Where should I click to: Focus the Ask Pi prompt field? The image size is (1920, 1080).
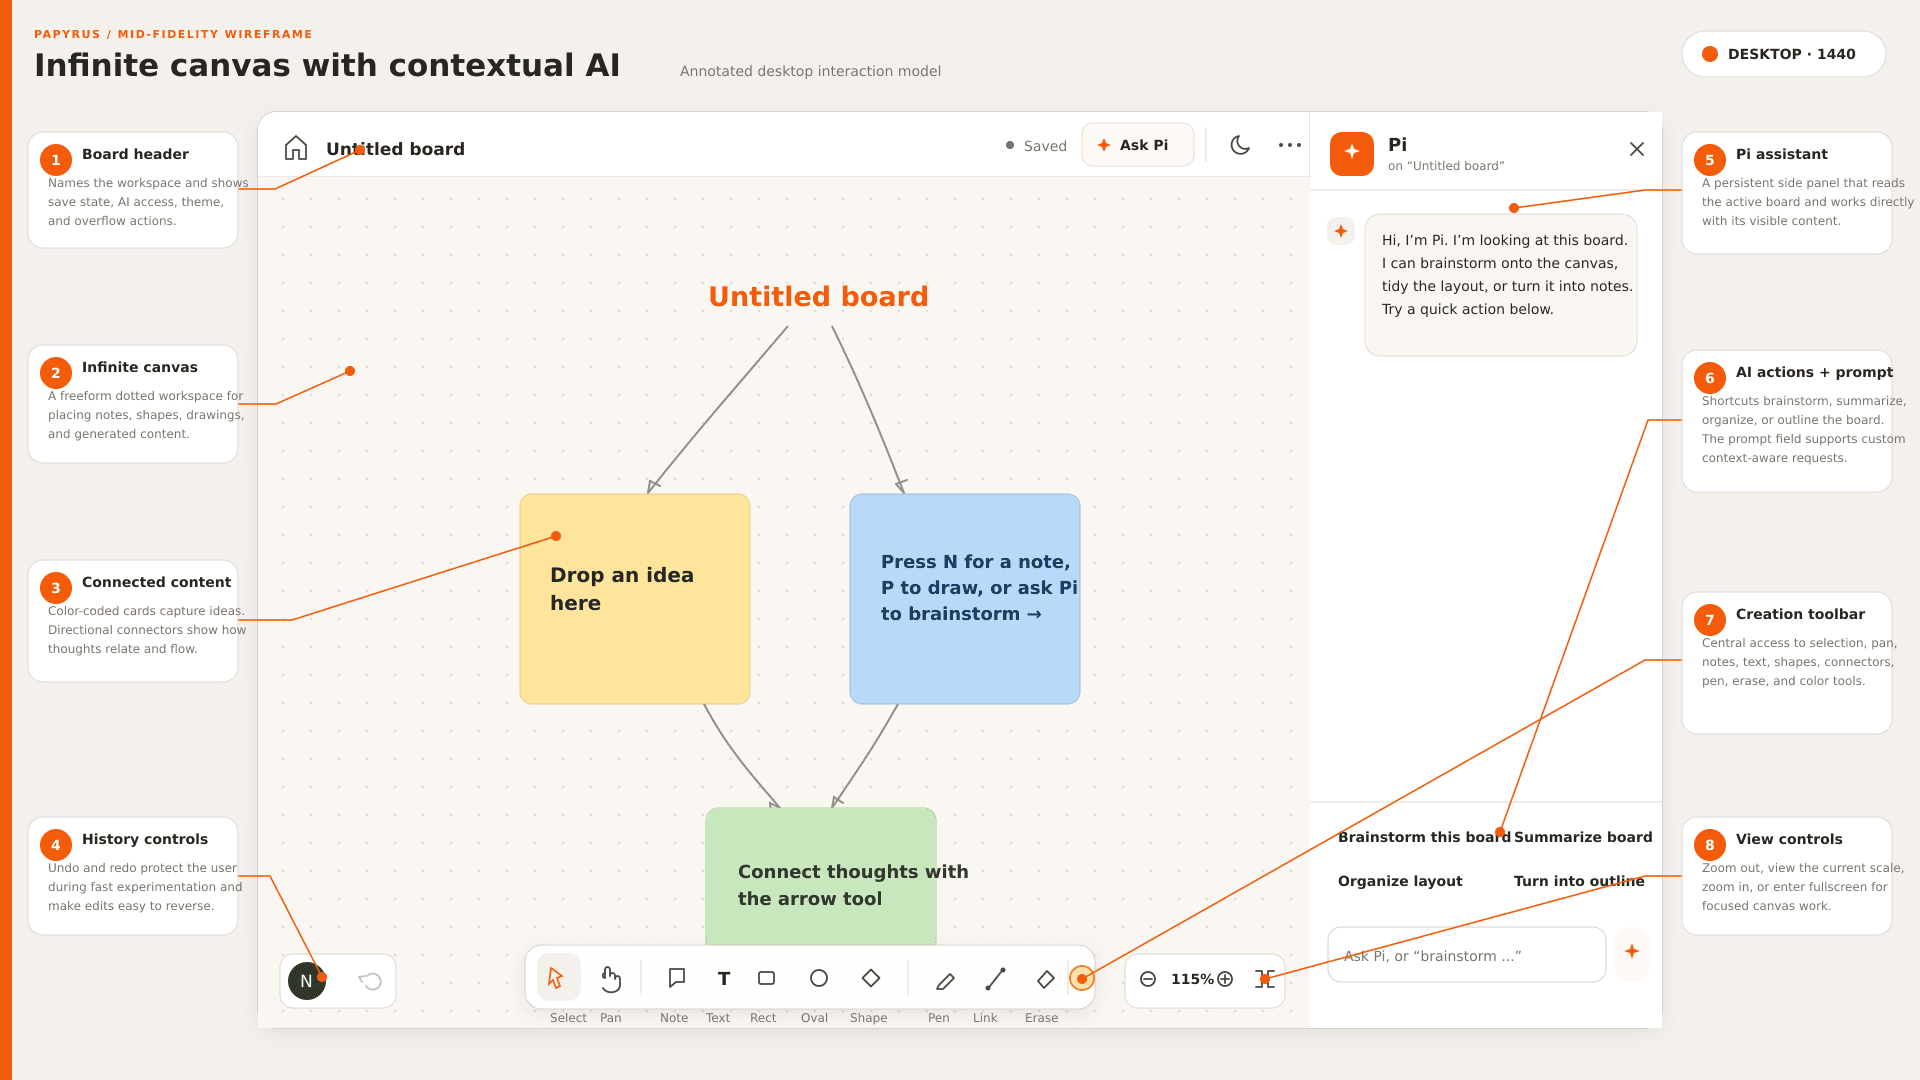pyautogui.click(x=1467, y=955)
